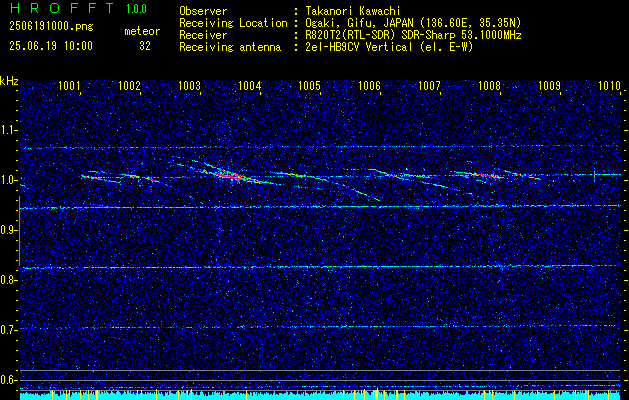Click the 2el-HB9CV Vertical antenna text
The image size is (629, 400).
389,47
